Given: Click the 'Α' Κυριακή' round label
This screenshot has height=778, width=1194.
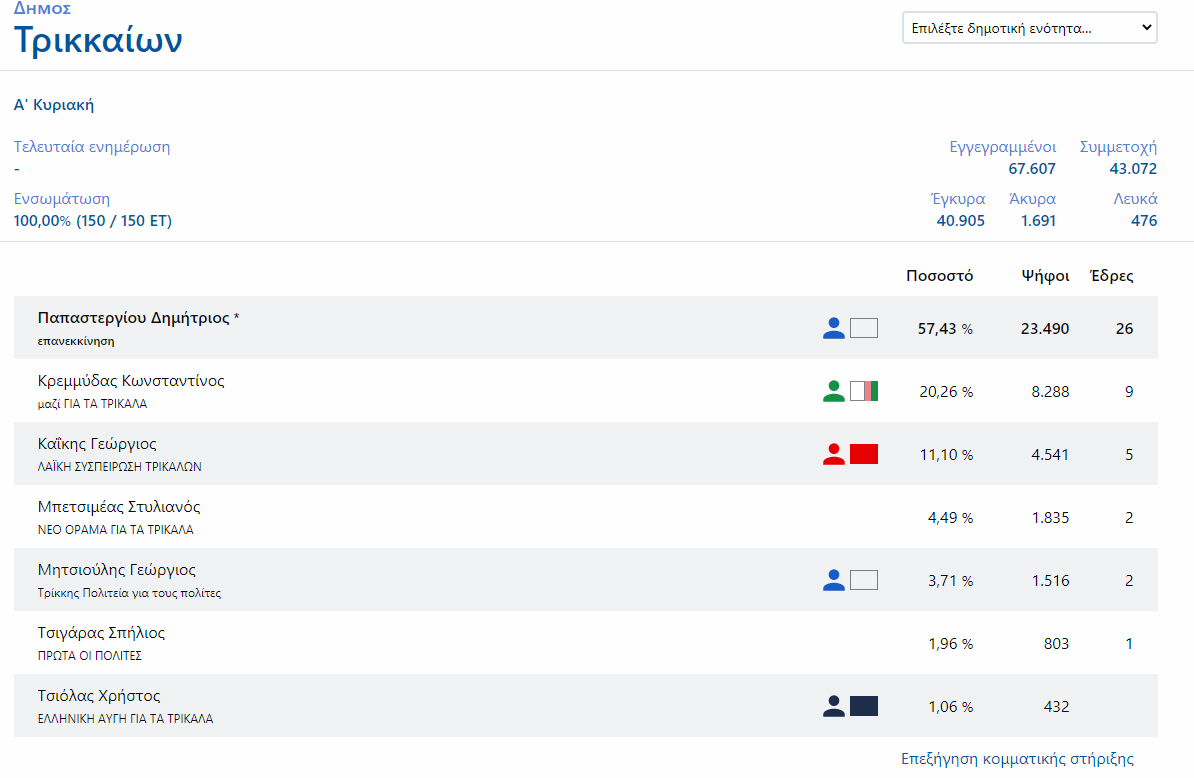Looking at the screenshot, I should click(x=54, y=105).
